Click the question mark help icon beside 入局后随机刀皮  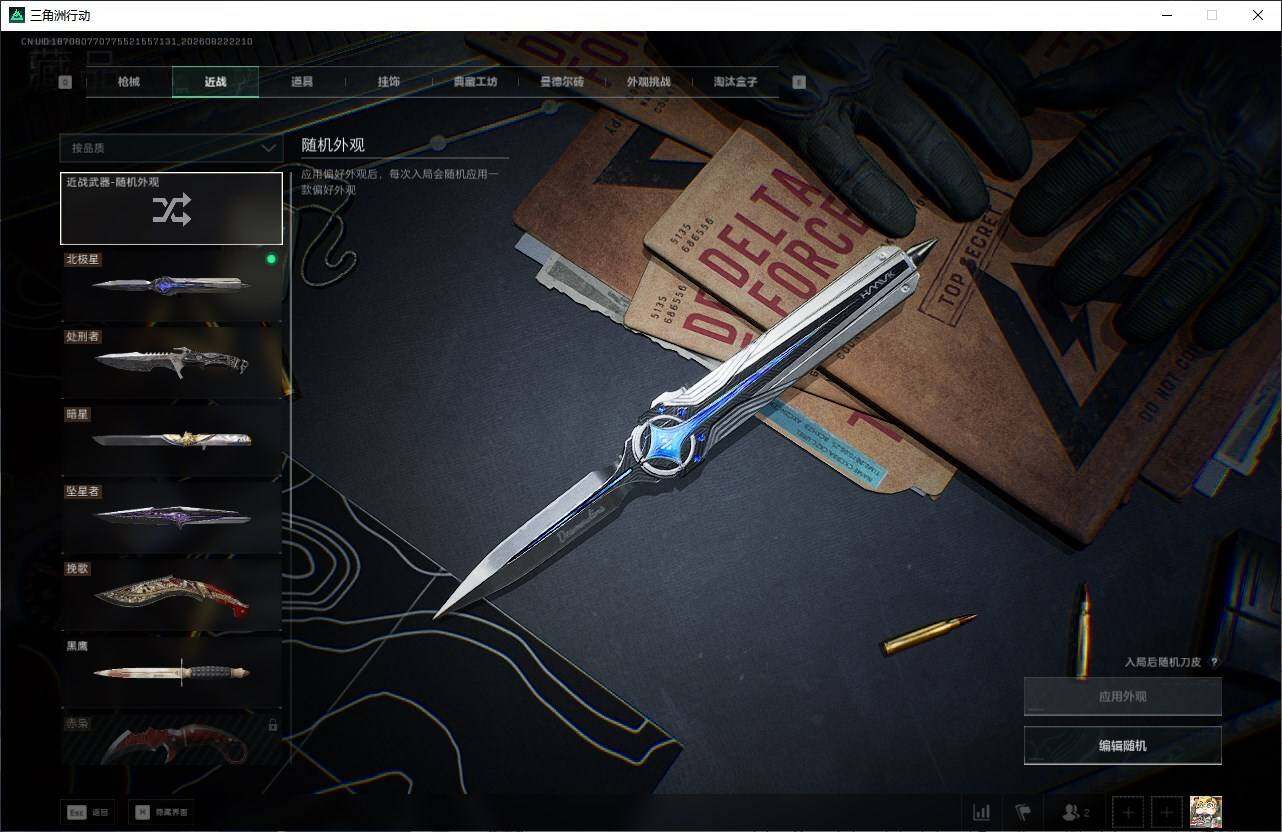[1214, 662]
